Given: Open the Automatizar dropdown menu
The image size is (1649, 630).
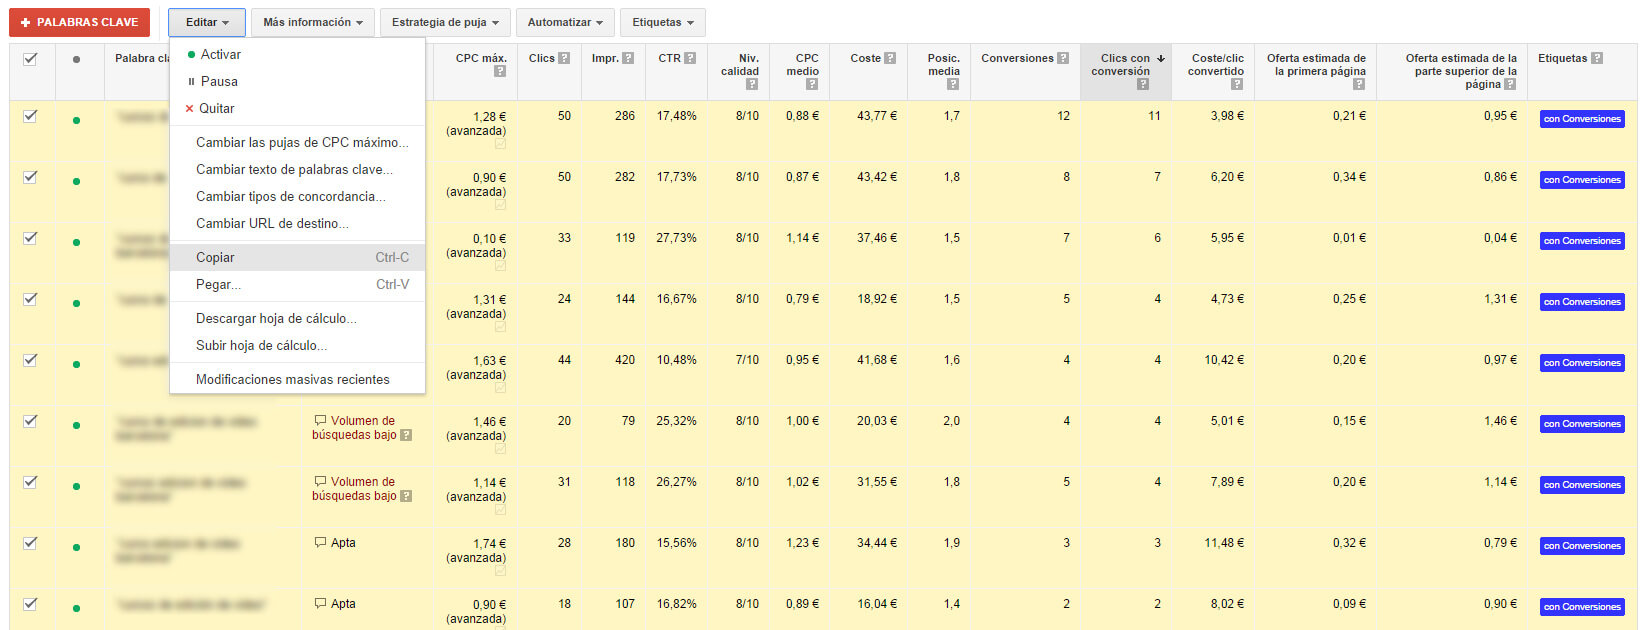Looking at the screenshot, I should pos(565,22).
